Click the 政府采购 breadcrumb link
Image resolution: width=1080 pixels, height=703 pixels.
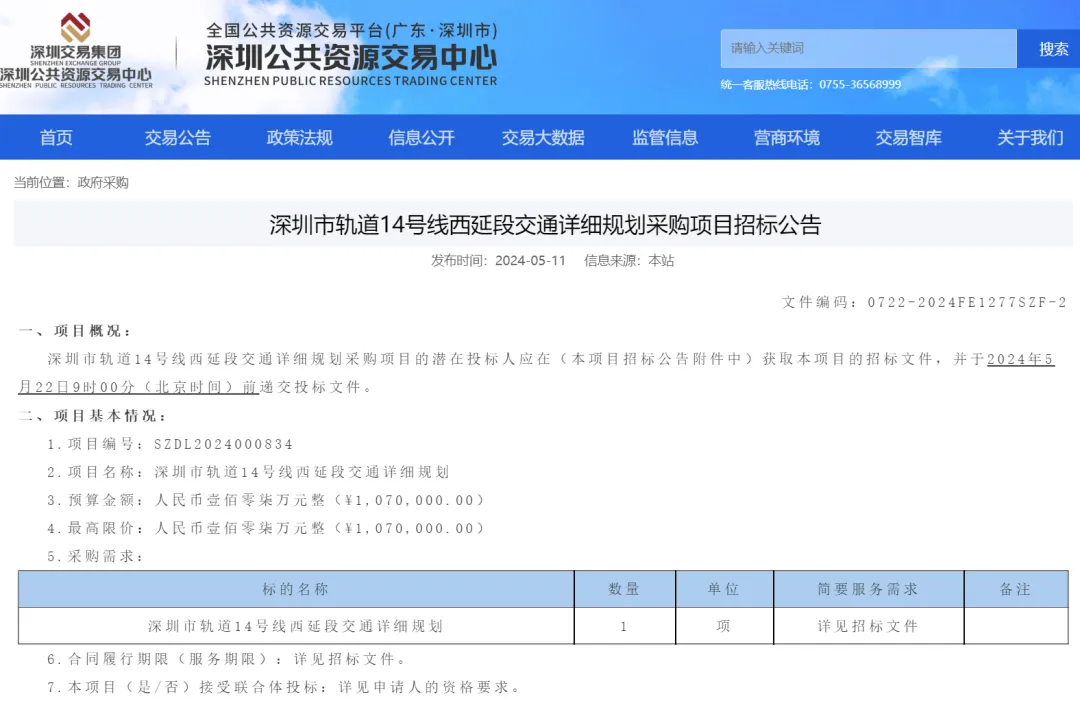(x=103, y=182)
